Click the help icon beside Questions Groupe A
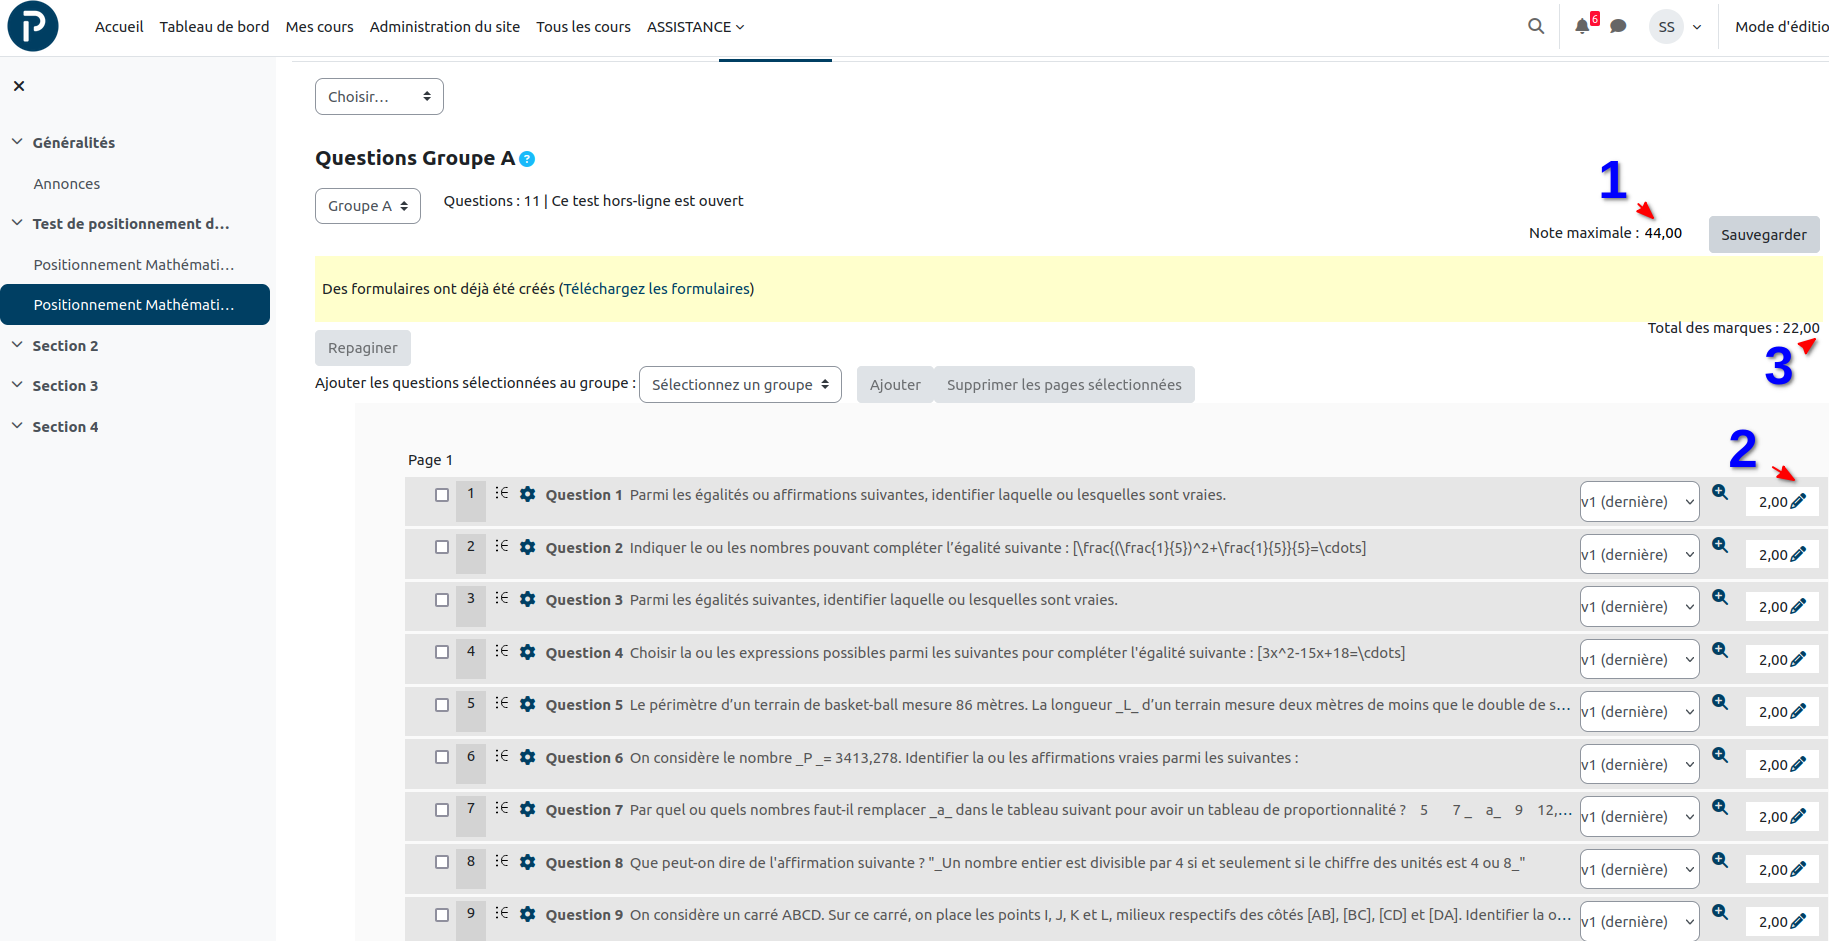The image size is (1829, 941). pyautogui.click(x=527, y=159)
